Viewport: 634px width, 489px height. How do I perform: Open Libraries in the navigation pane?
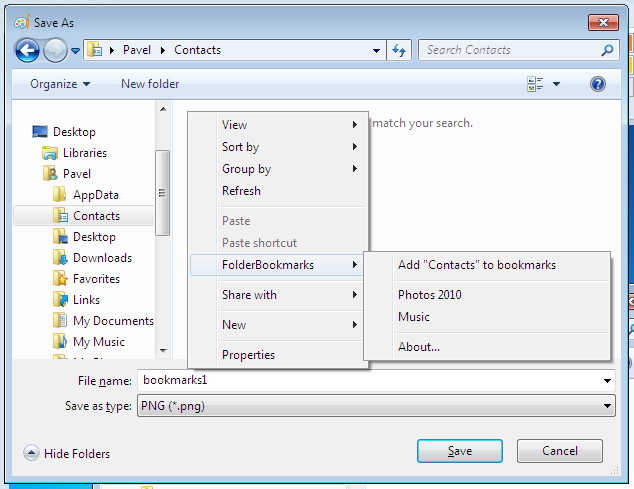coord(84,153)
